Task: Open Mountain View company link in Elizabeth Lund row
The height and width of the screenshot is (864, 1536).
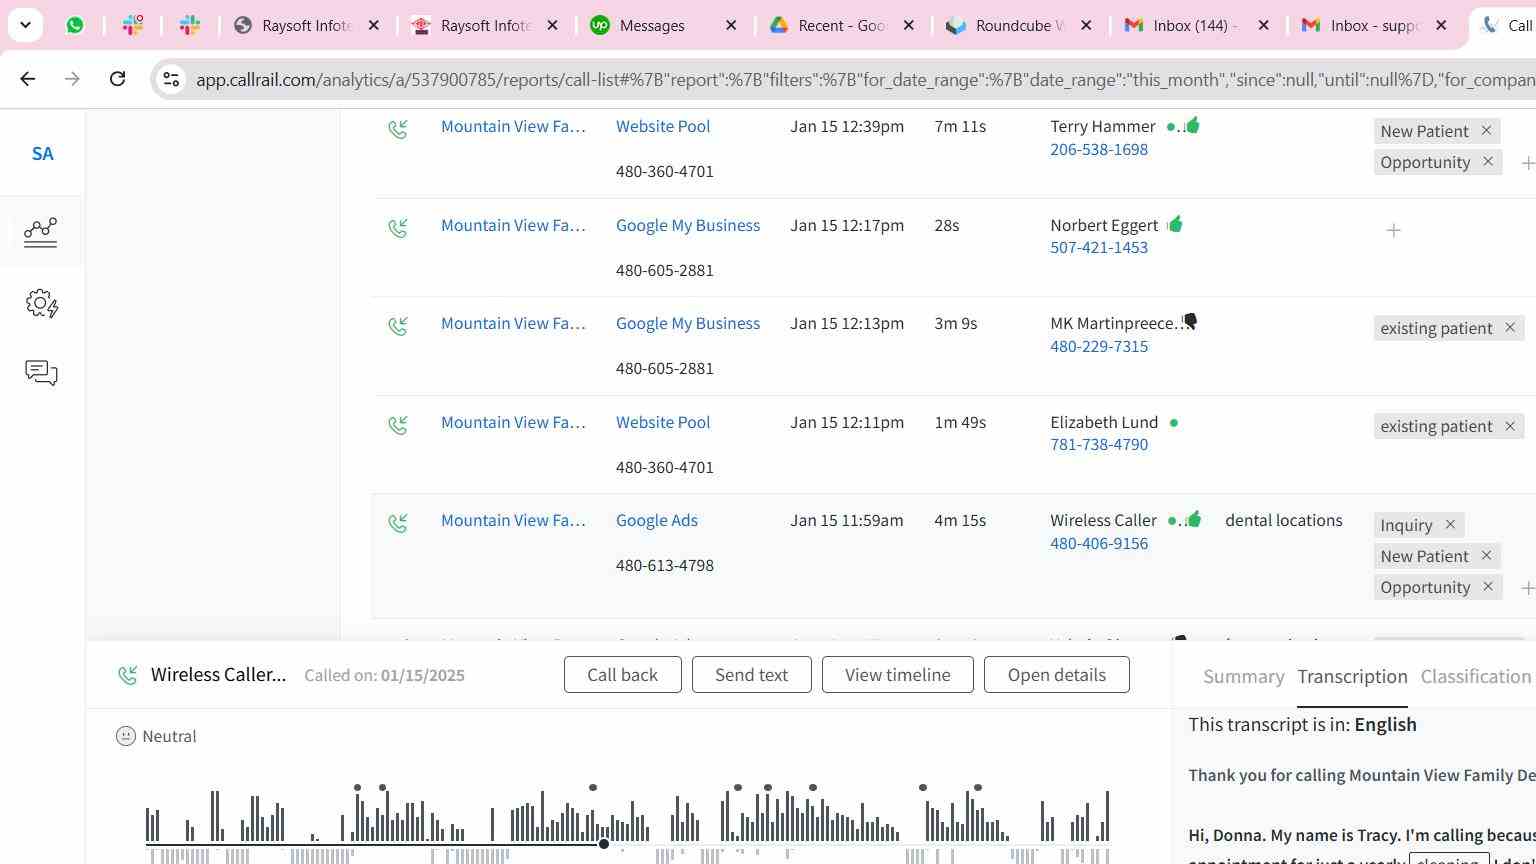Action: tap(514, 422)
